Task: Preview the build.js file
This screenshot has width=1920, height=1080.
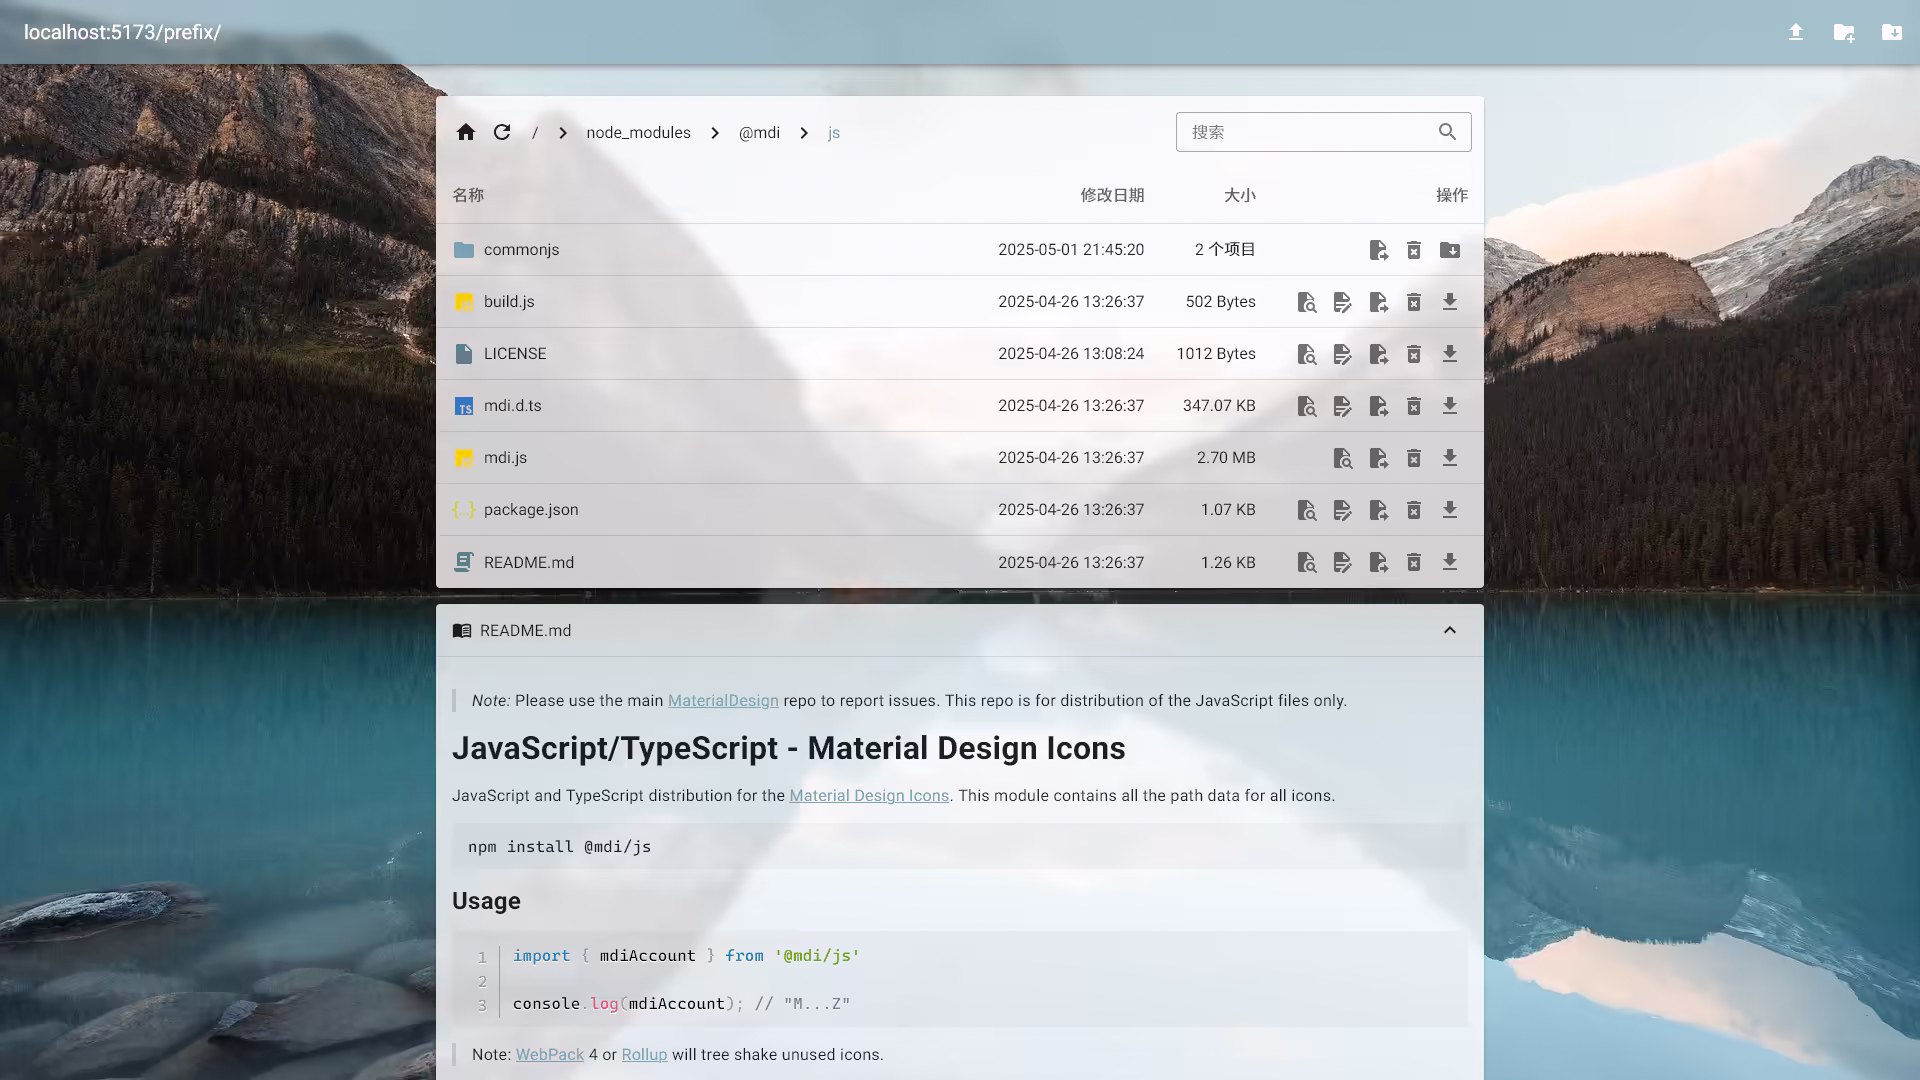Action: tap(1306, 302)
